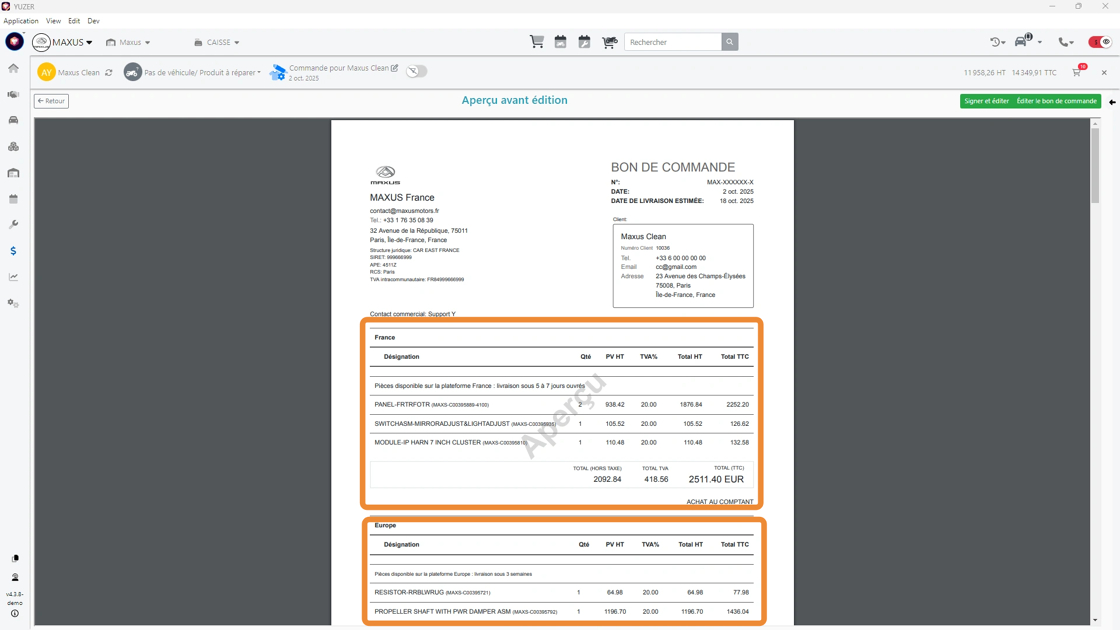Toggle the switch next to the order title

(x=416, y=71)
